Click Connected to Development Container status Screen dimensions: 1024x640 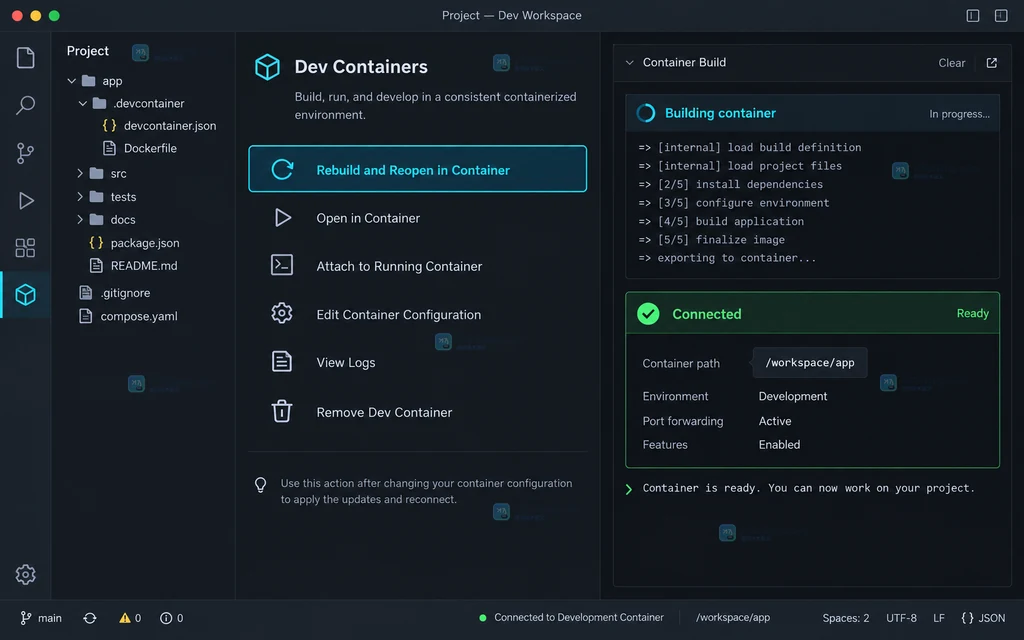pyautogui.click(x=571, y=617)
